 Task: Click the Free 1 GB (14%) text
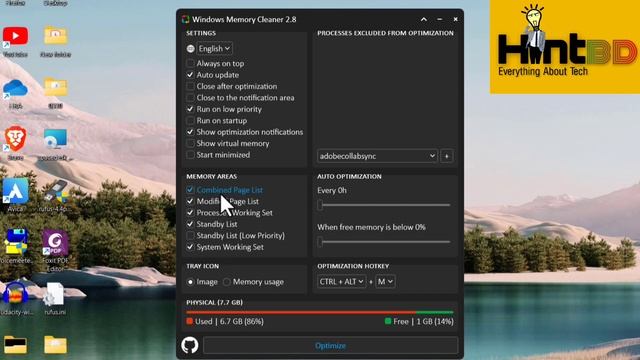point(423,322)
